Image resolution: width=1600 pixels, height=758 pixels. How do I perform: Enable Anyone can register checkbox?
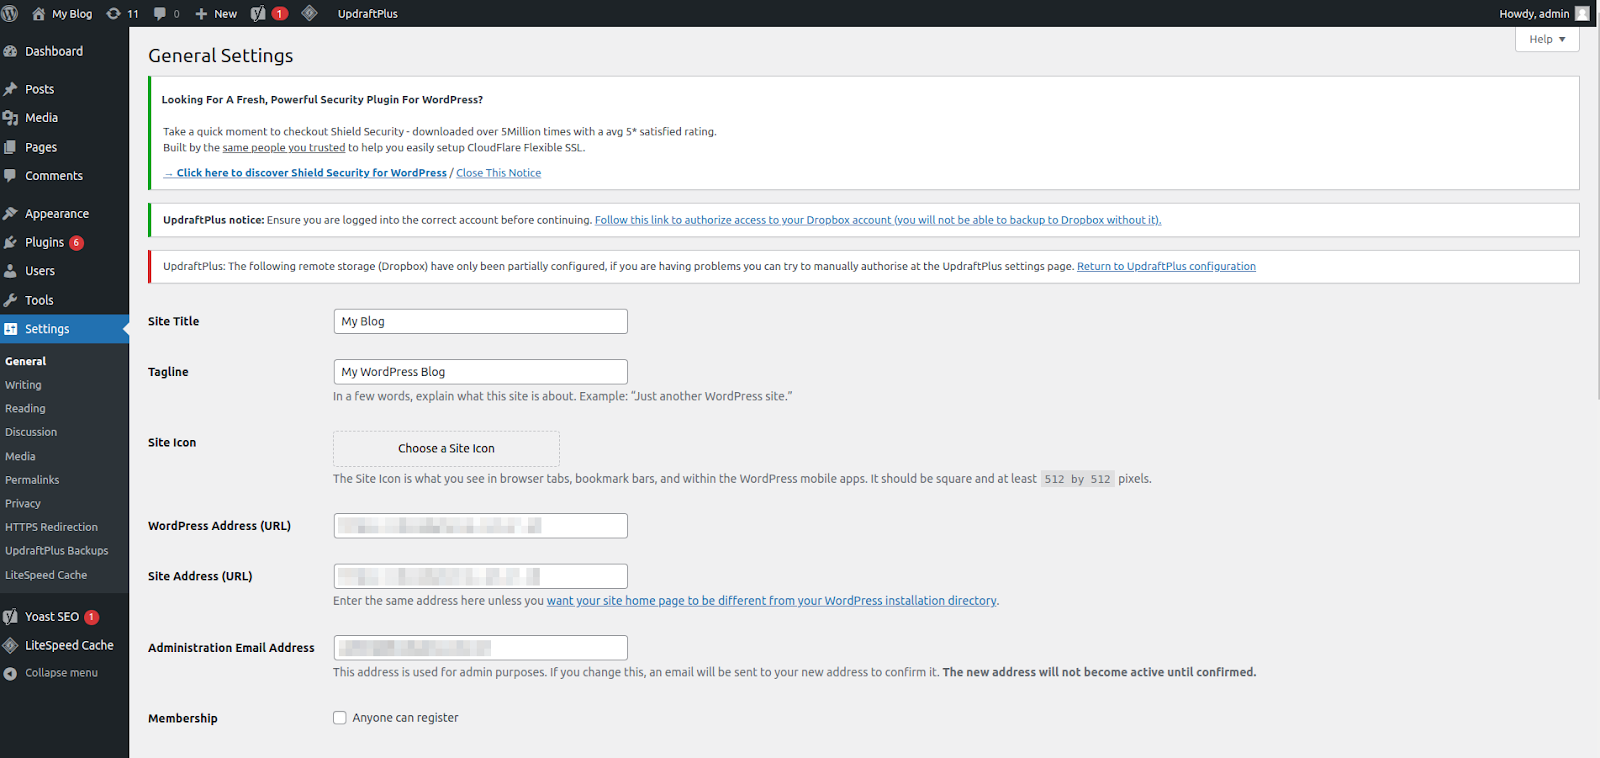340,718
